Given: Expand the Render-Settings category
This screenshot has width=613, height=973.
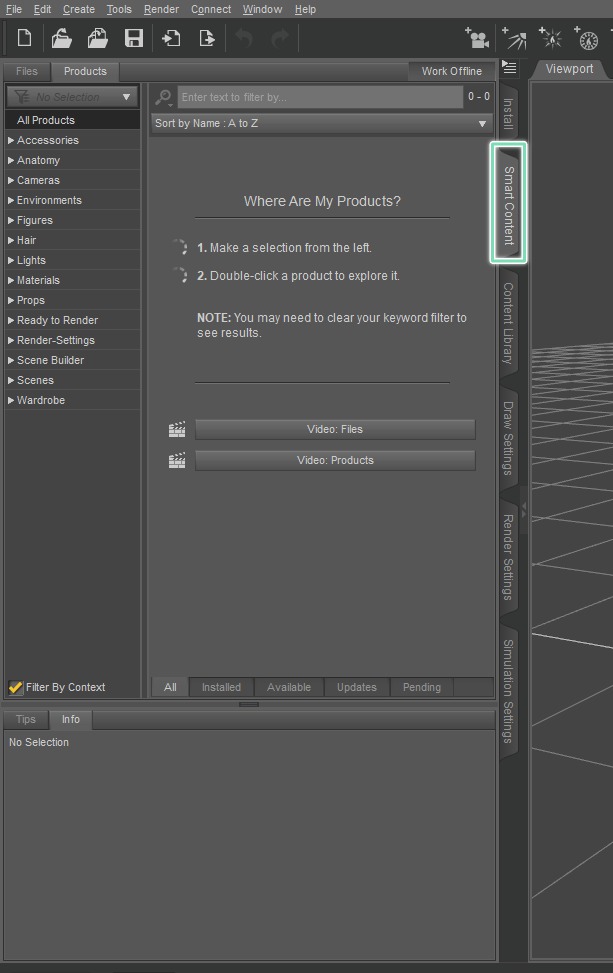Looking at the screenshot, I should point(11,340).
